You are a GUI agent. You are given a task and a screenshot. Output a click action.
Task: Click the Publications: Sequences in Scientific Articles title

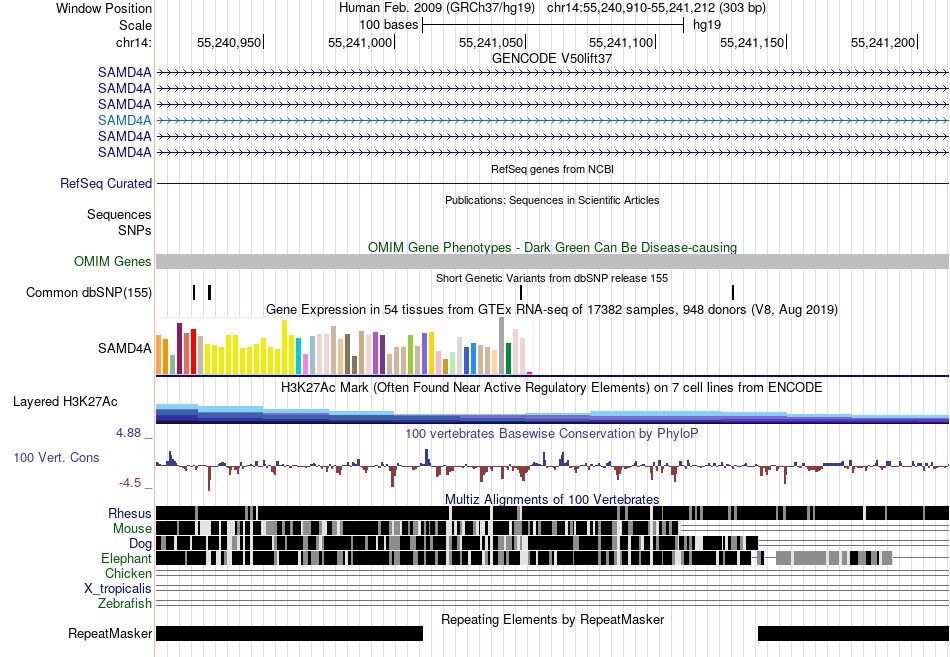click(x=552, y=200)
